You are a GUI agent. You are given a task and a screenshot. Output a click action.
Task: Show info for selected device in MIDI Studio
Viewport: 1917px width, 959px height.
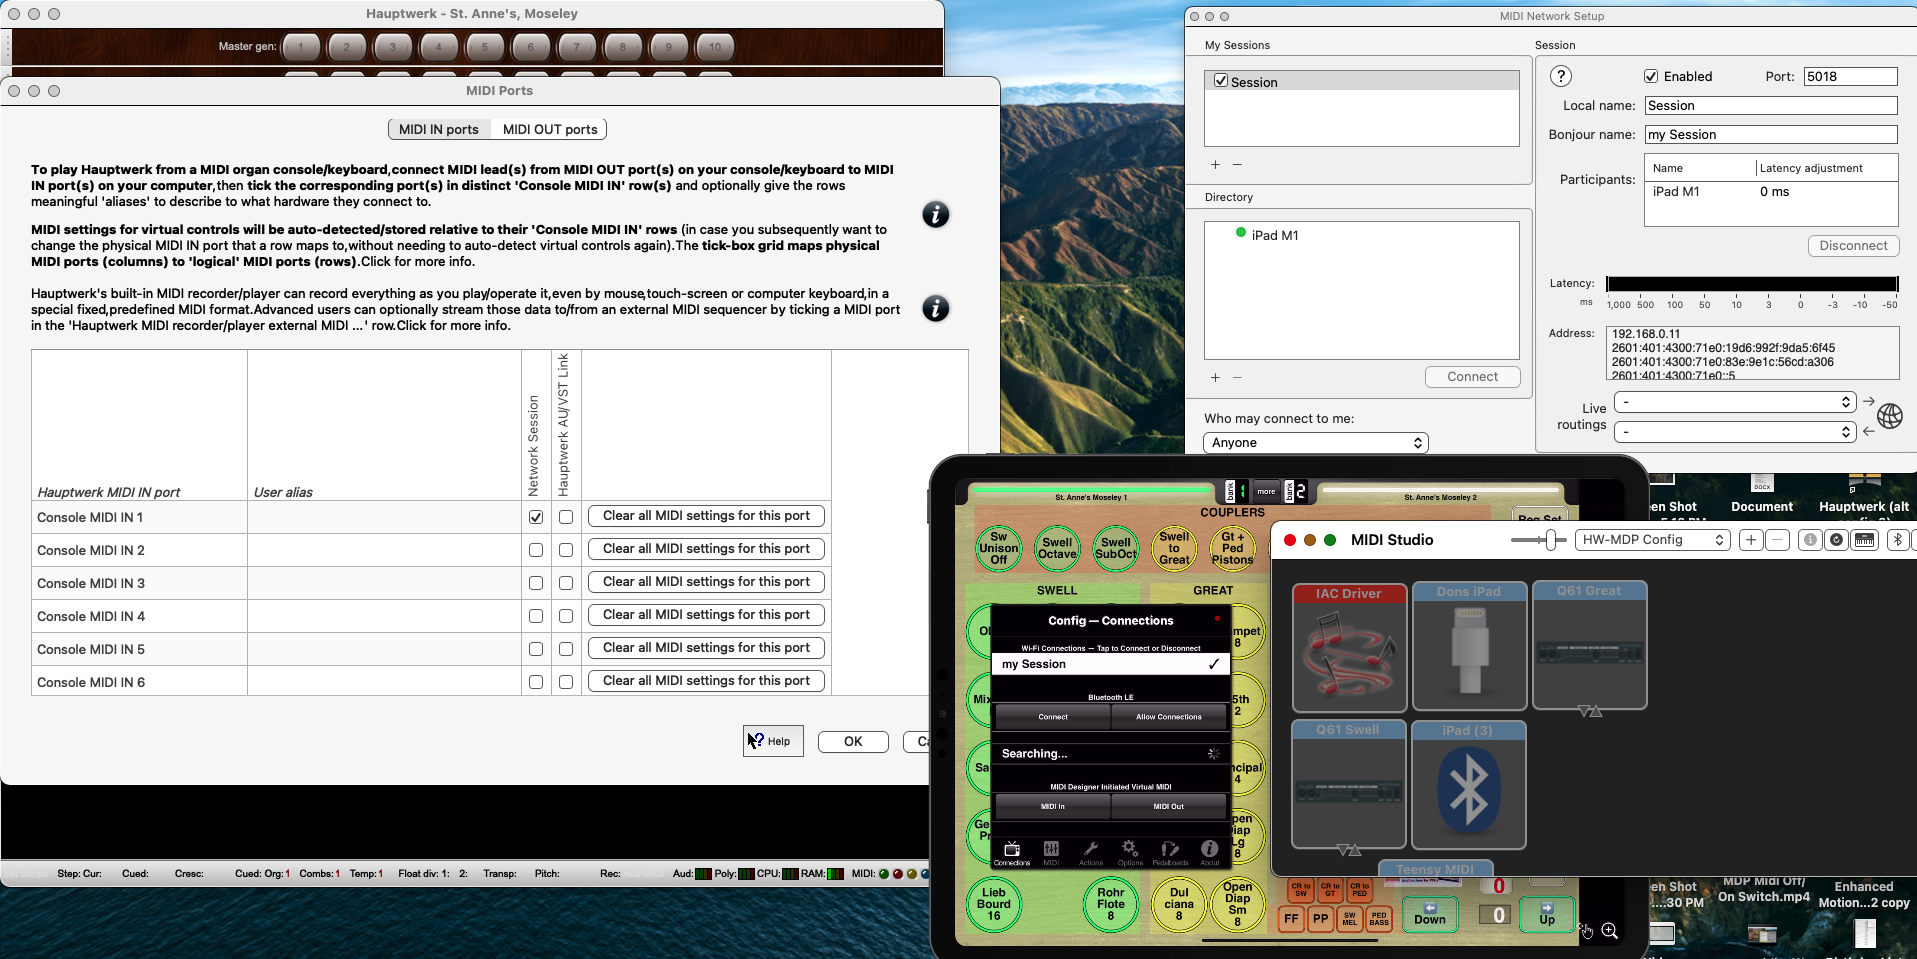click(x=1810, y=540)
